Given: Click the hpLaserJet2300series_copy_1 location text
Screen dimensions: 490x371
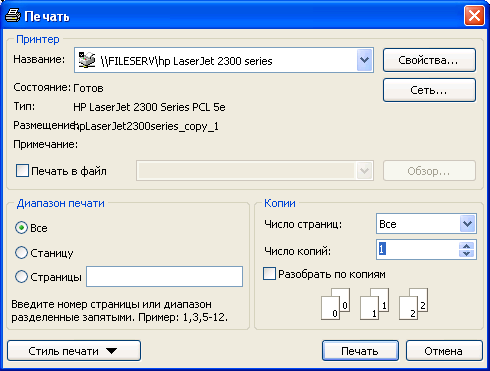Looking at the screenshot, I should point(146,126).
